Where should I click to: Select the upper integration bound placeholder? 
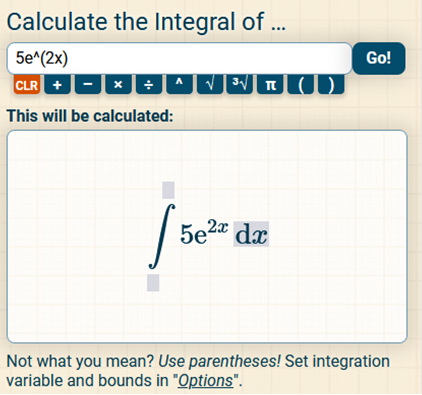point(168,190)
